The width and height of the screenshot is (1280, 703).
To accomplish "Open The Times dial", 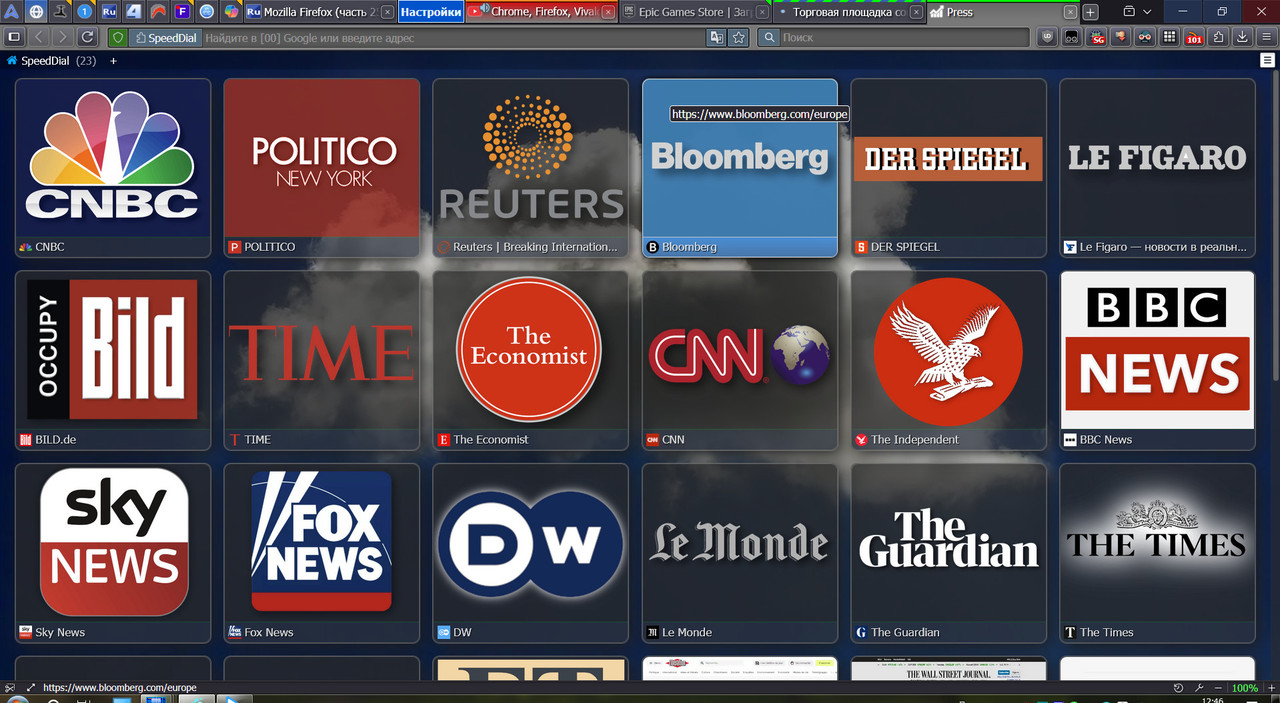I will [x=1157, y=553].
